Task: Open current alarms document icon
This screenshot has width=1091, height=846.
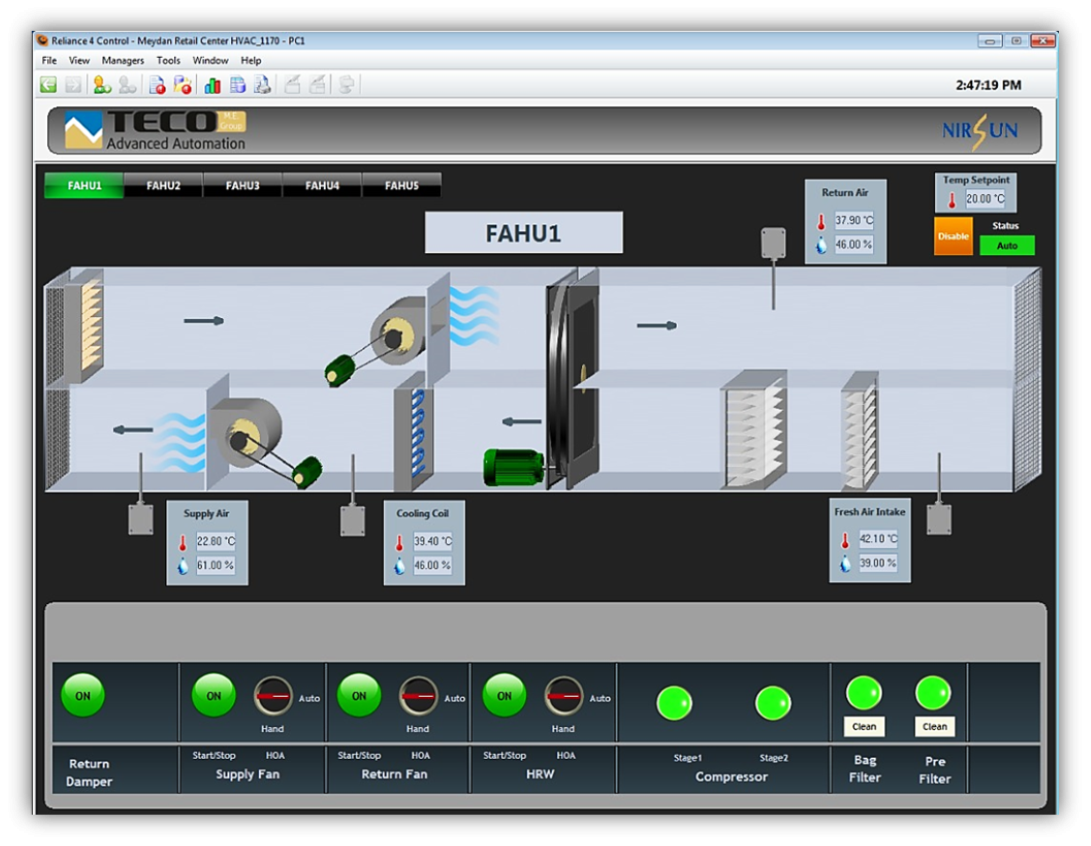Action: (x=157, y=86)
